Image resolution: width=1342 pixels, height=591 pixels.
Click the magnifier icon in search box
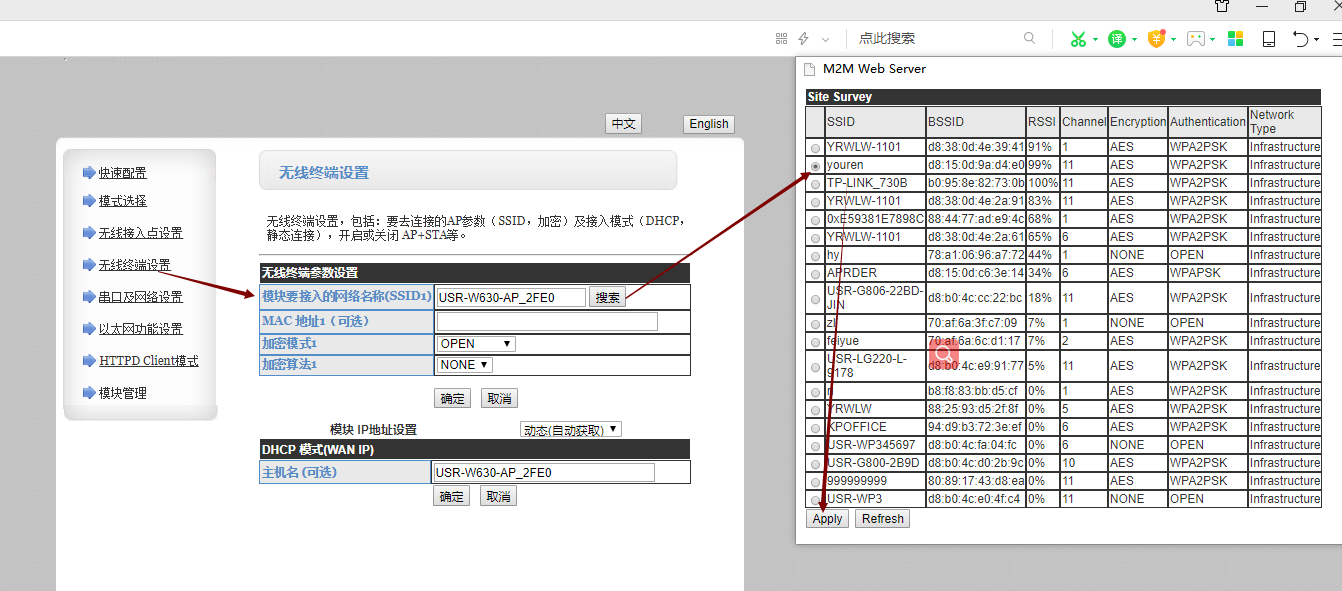coord(1030,38)
